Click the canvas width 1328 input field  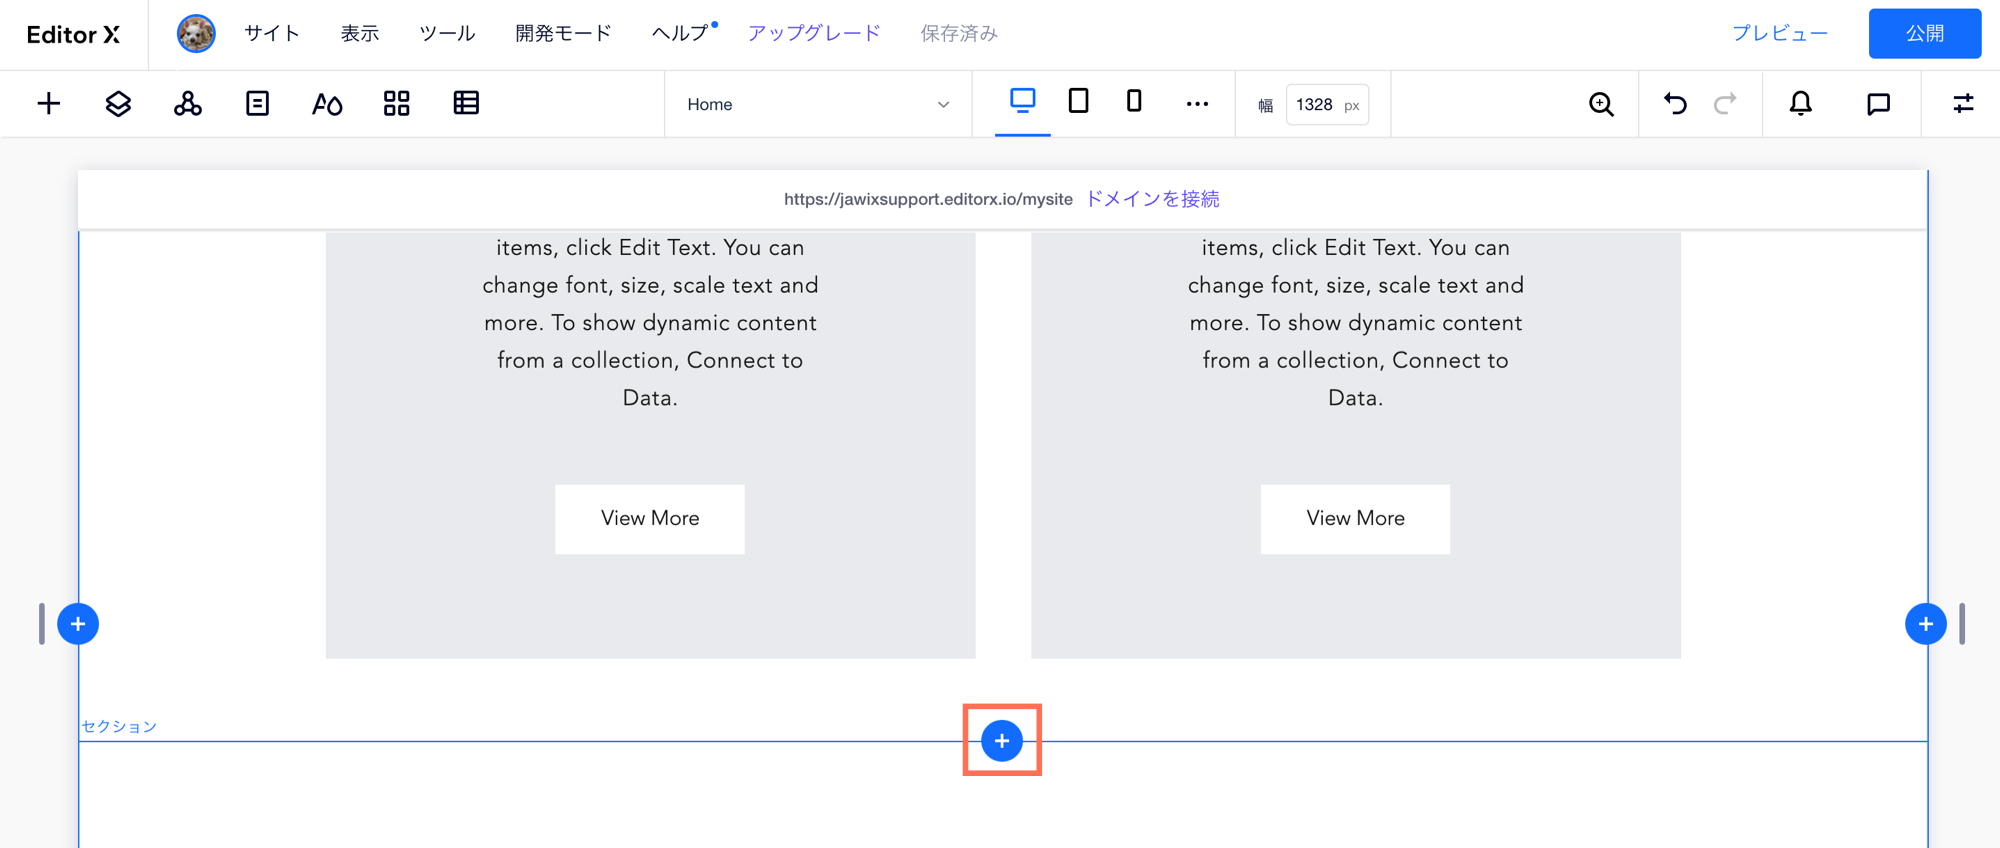[1327, 105]
